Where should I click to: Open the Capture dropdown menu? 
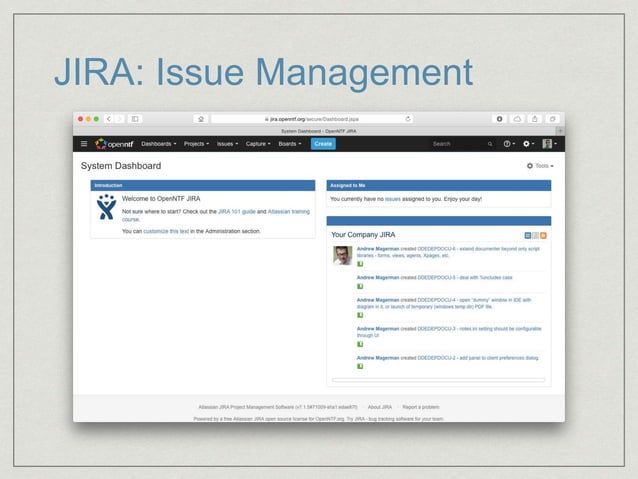tap(258, 144)
